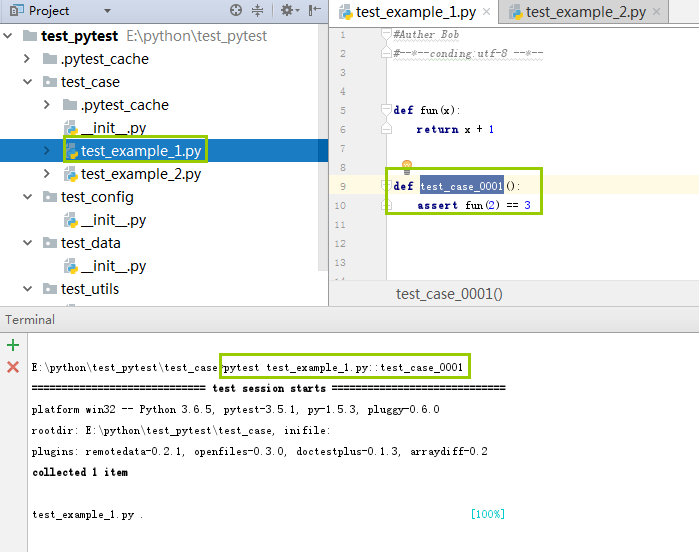The height and width of the screenshot is (552, 699).
Task: Open the Project view dropdown
Action: [x=107, y=11]
